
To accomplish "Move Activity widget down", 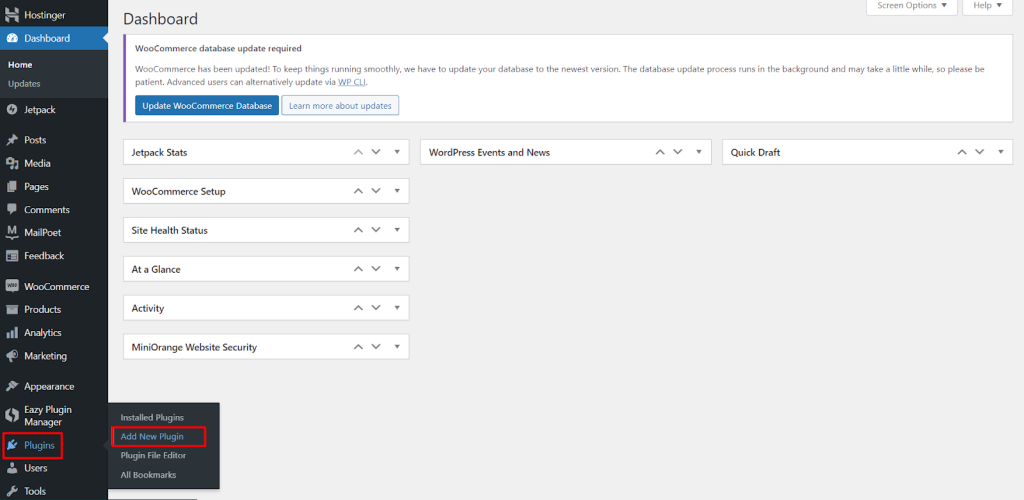I will click(376, 307).
